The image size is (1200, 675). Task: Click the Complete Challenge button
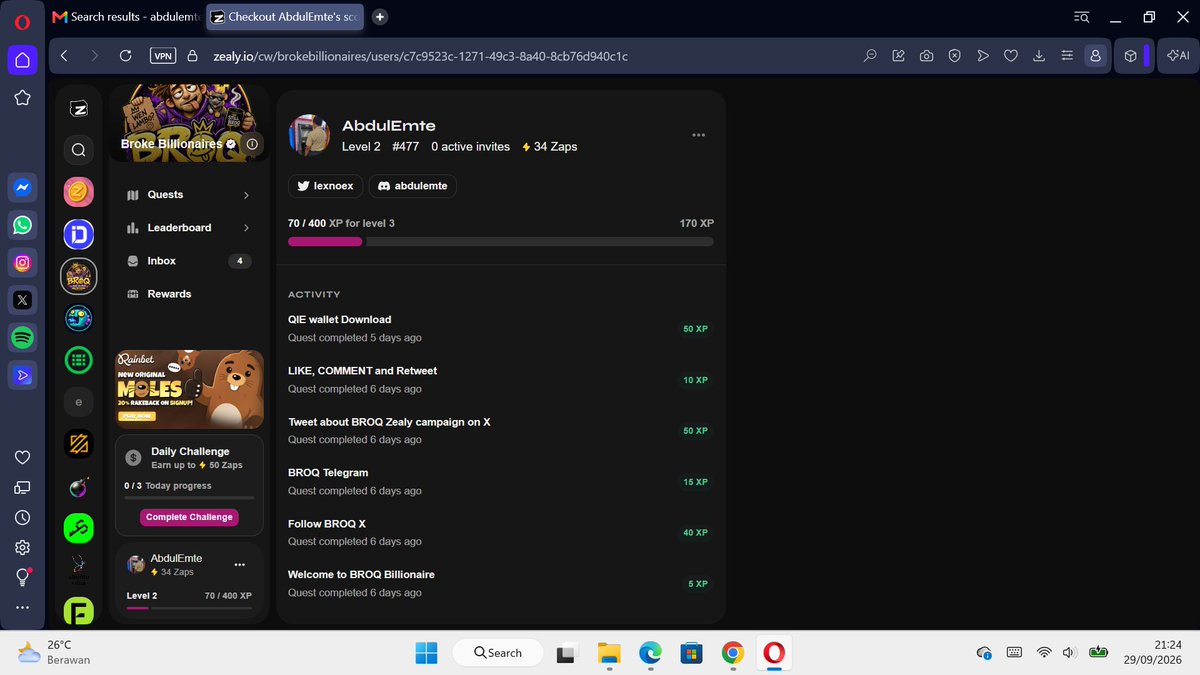click(189, 517)
